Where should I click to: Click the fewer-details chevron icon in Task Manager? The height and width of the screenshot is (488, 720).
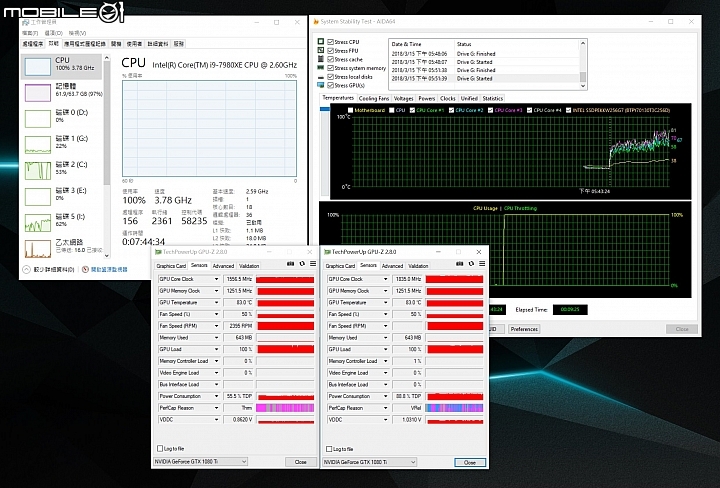click(27, 269)
